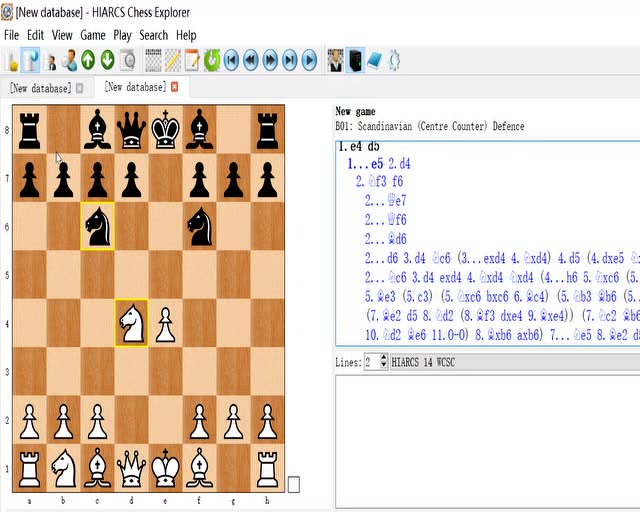
Task: Select the white rook on h1
Action: pos(267,468)
